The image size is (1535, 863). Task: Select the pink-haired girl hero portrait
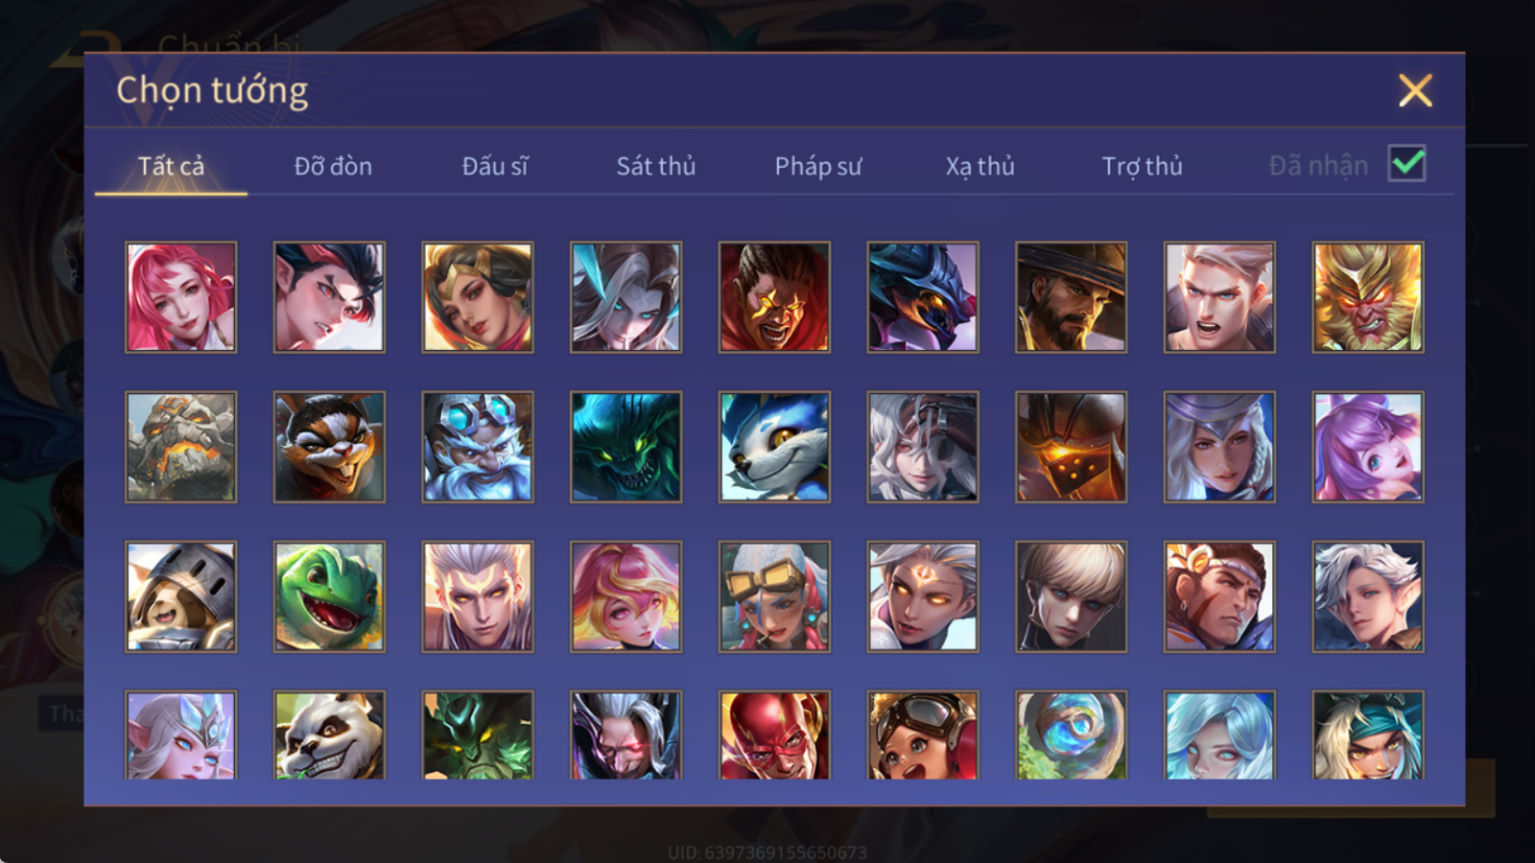[181, 297]
